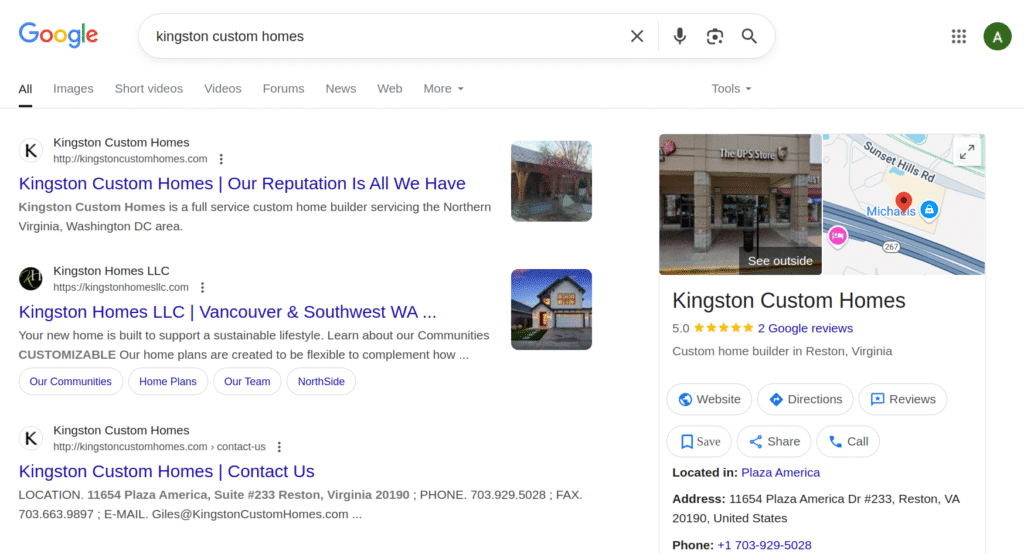1024x554 pixels.
Task: Click the NorthSide sitelink chip
Action: coord(321,382)
